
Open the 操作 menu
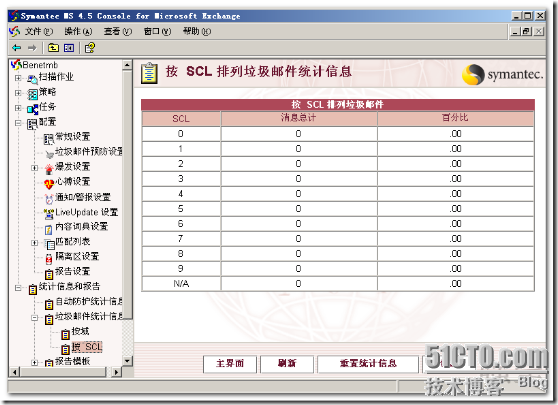(78, 32)
